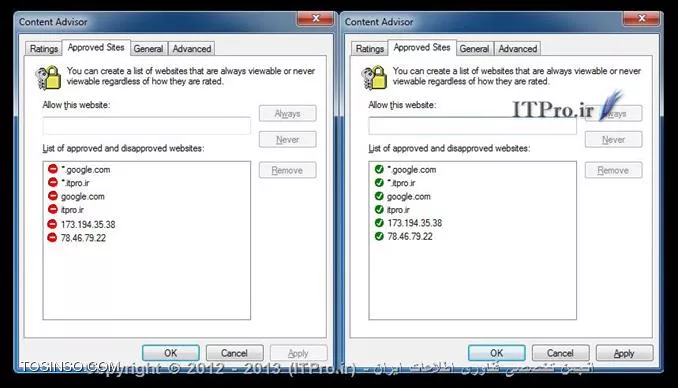Click the Never button in left window
Image resolution: width=678 pixels, height=388 pixels.
[x=288, y=139]
